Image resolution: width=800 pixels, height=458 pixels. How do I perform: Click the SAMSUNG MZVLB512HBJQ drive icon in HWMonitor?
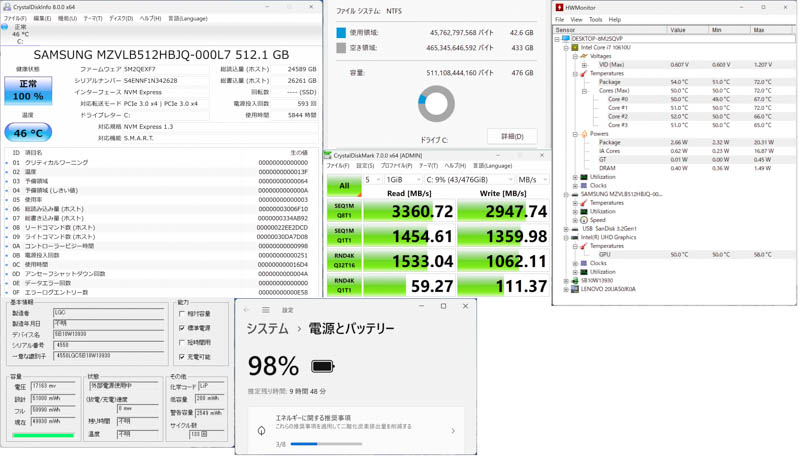pos(574,194)
